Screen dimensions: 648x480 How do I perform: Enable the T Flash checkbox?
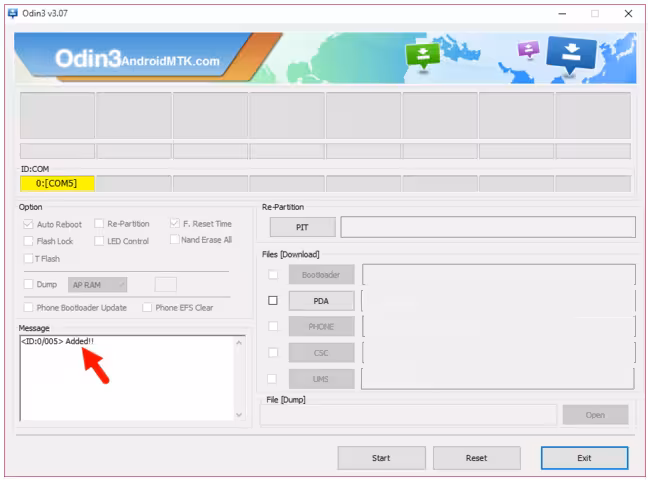[28, 258]
